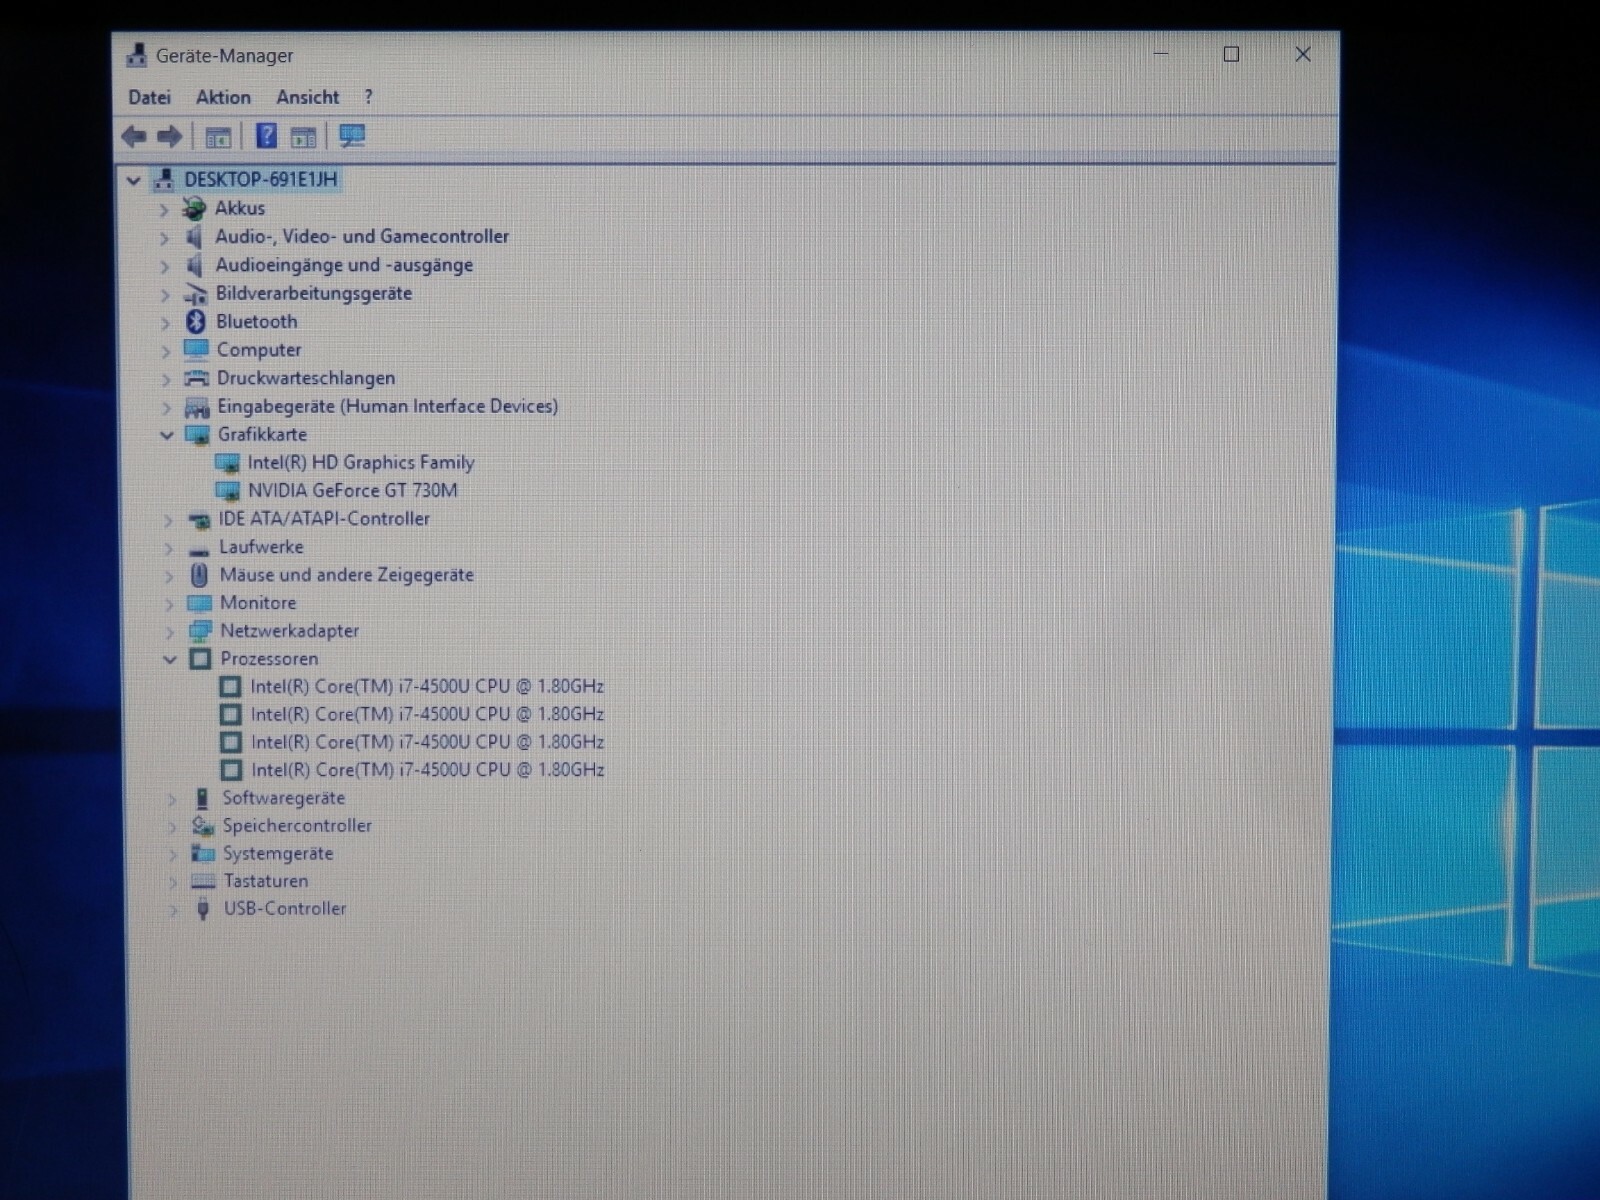1600x1200 pixels.
Task: Click the scan for hardware changes monitor icon
Action: click(x=352, y=136)
